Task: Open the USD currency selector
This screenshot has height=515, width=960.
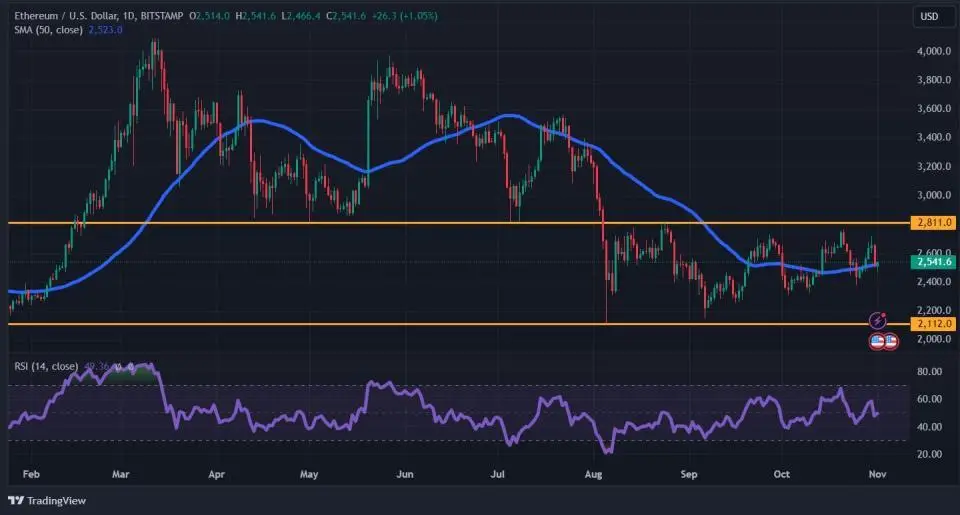Action: (929, 16)
